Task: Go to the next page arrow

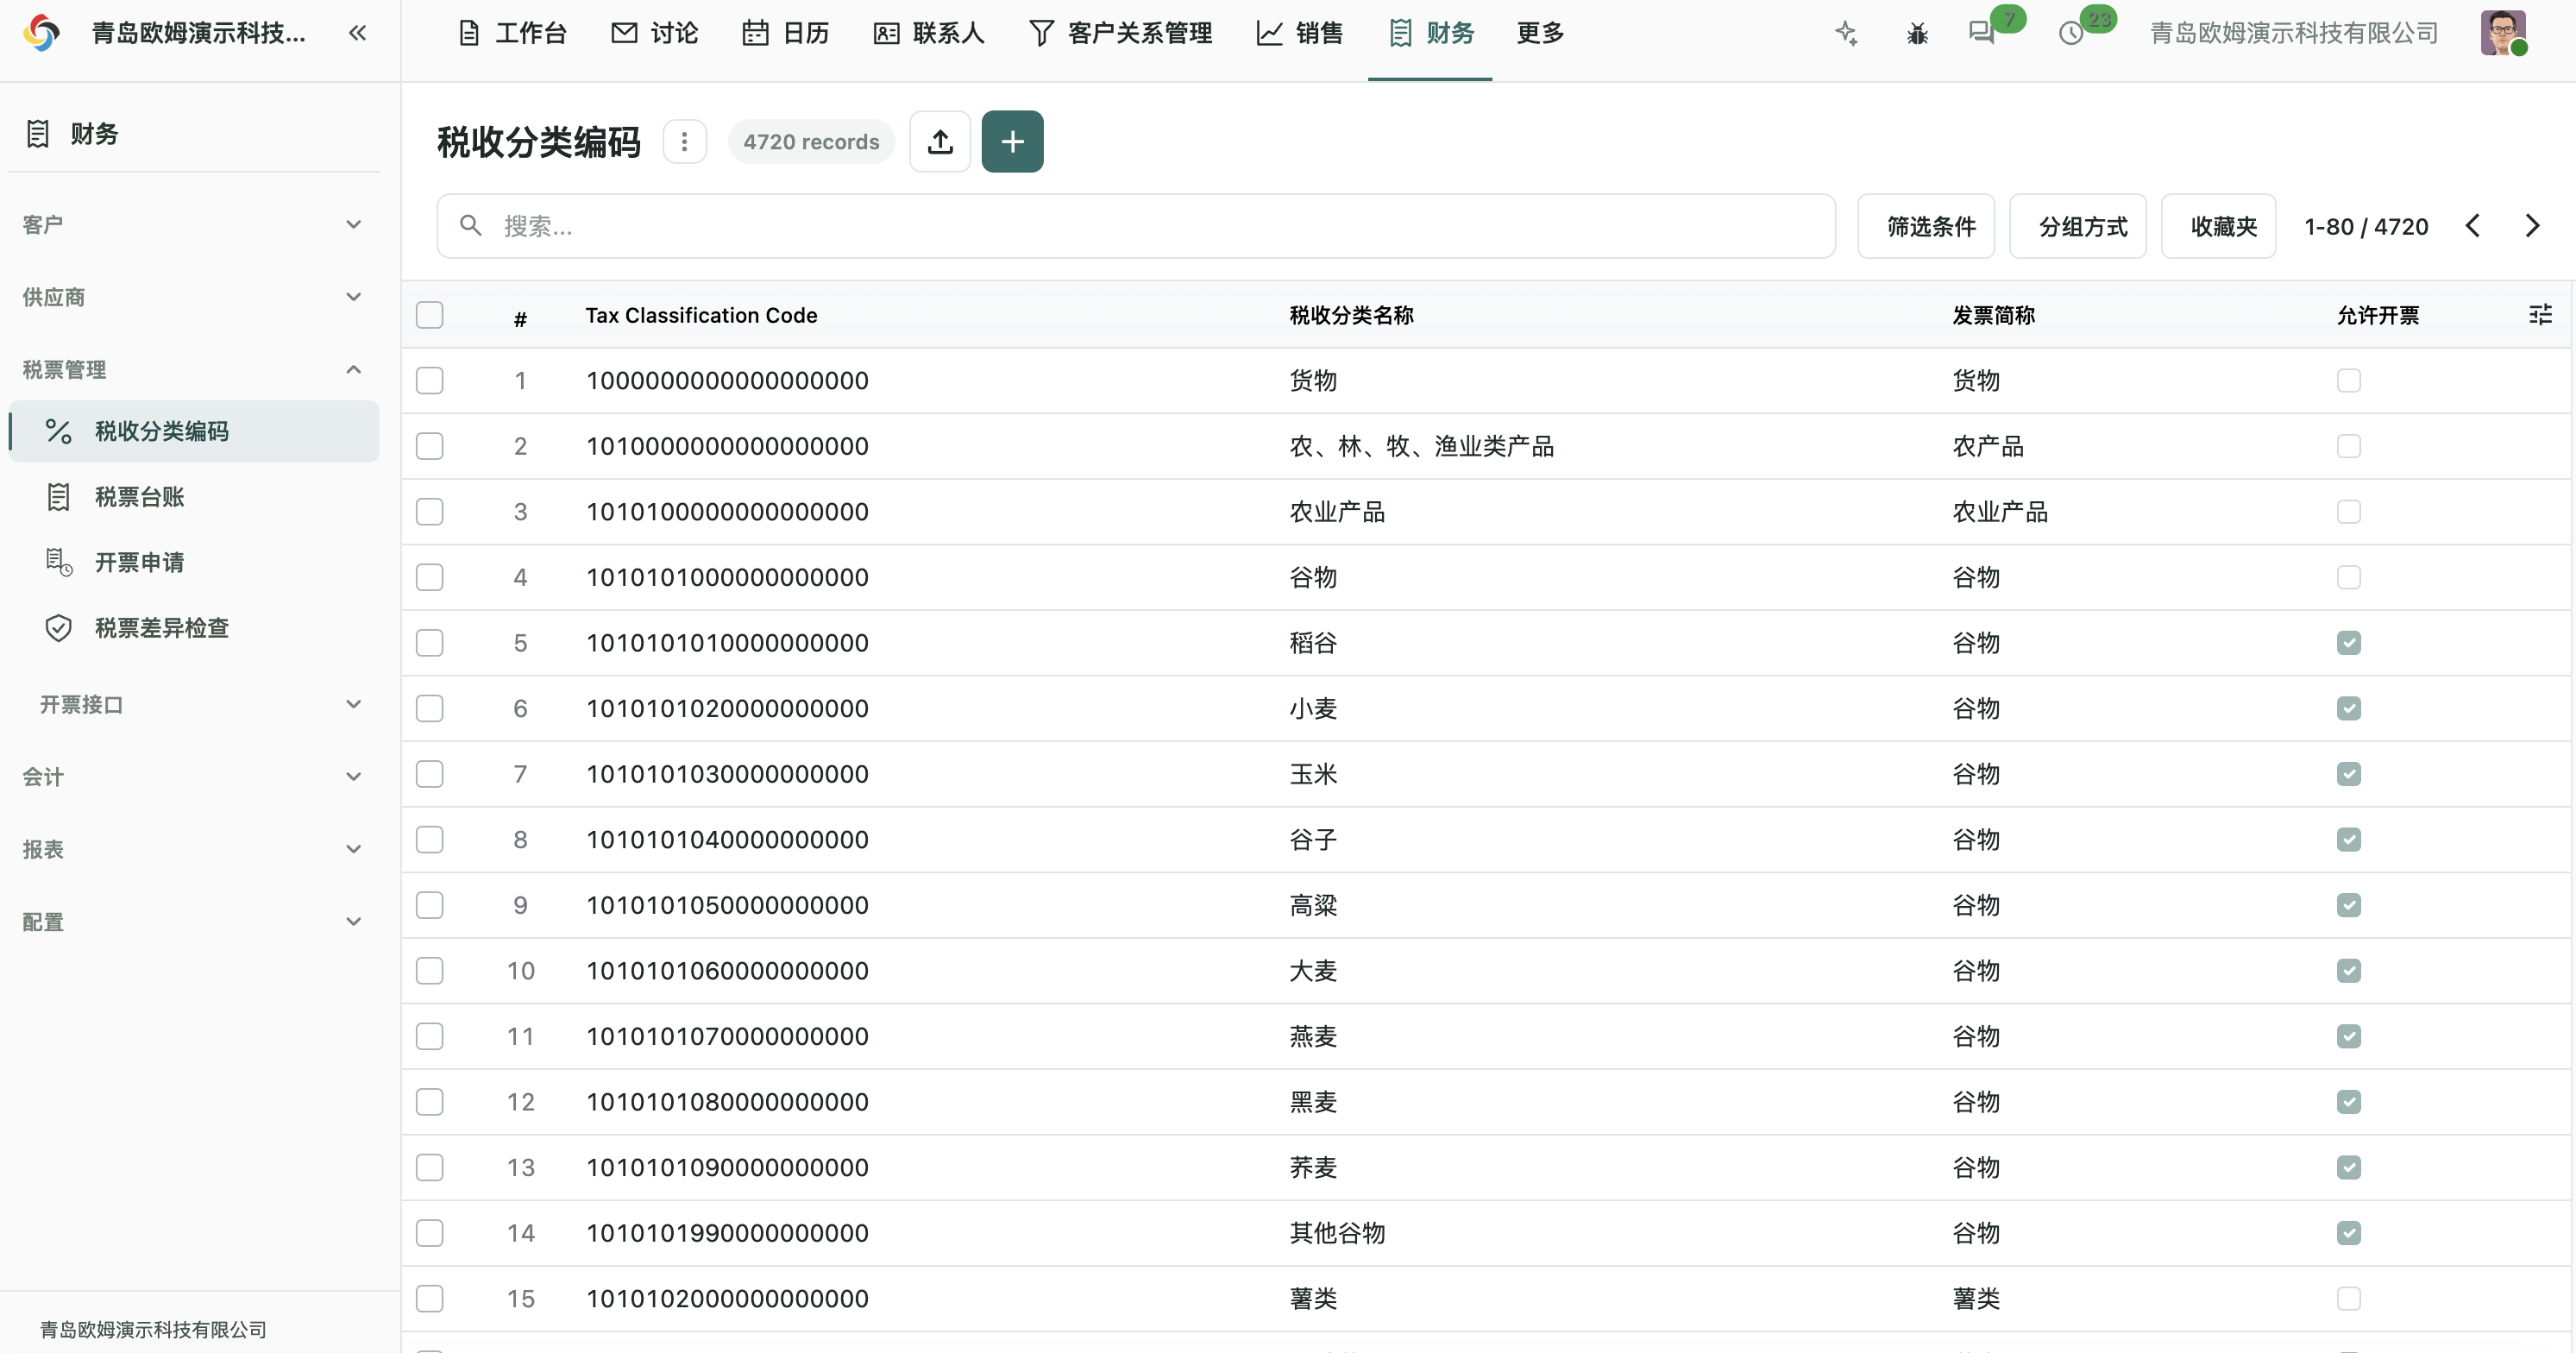Action: (2532, 226)
